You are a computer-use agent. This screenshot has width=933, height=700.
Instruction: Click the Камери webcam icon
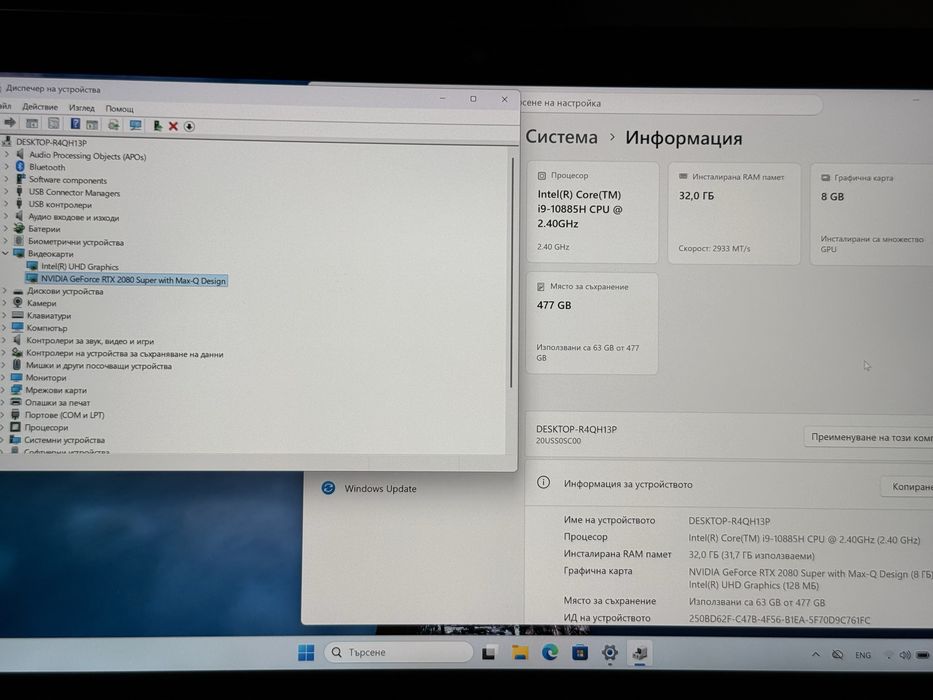point(18,303)
